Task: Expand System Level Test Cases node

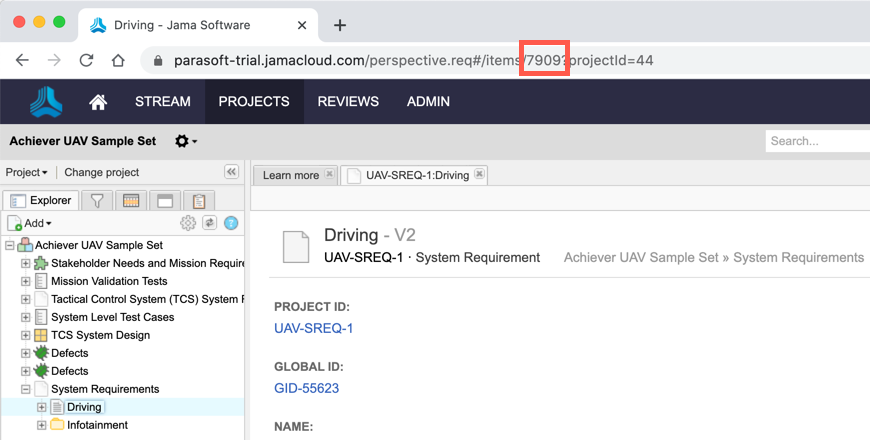Action: point(26,317)
